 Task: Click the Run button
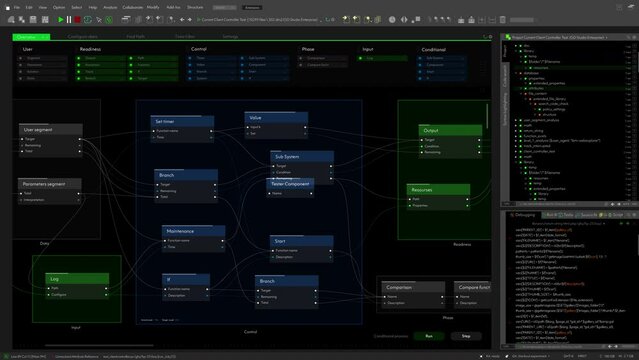[x=429, y=336]
